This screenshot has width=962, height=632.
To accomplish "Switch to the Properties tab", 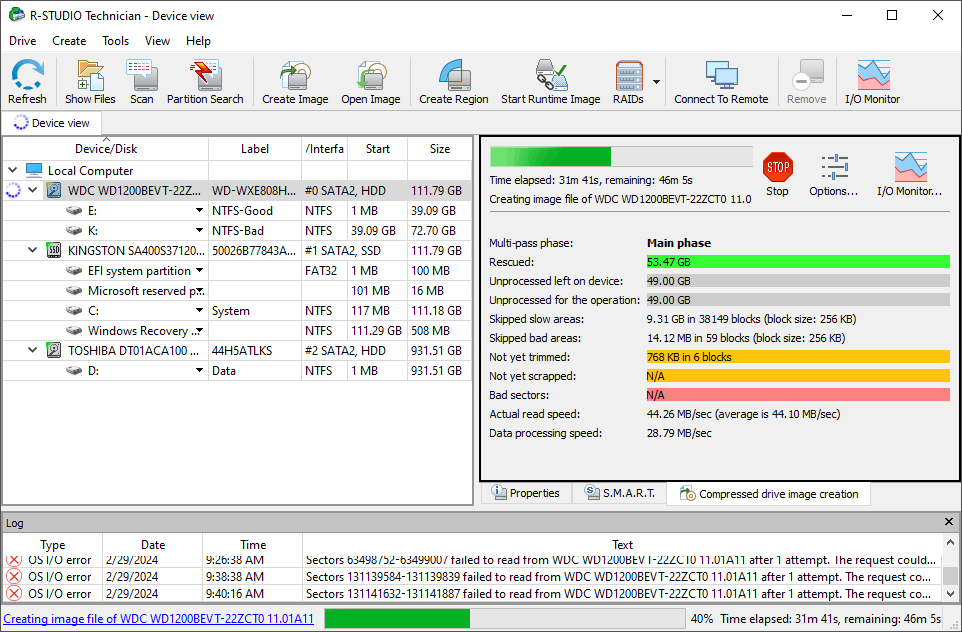I will pos(526,493).
